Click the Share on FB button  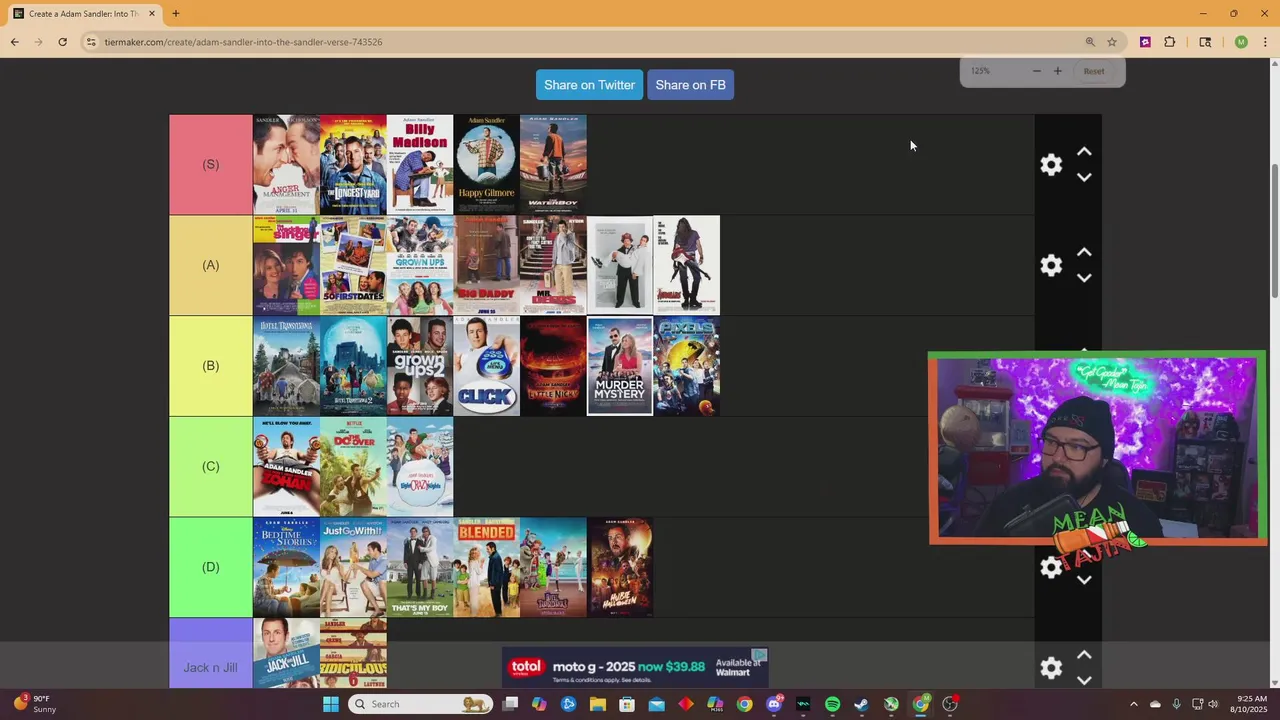pos(690,85)
